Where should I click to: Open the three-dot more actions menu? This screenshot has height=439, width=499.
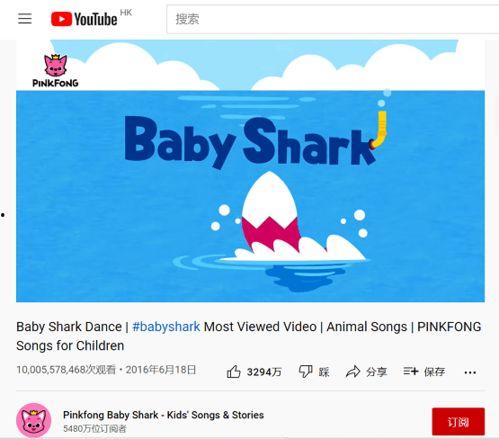(x=470, y=372)
